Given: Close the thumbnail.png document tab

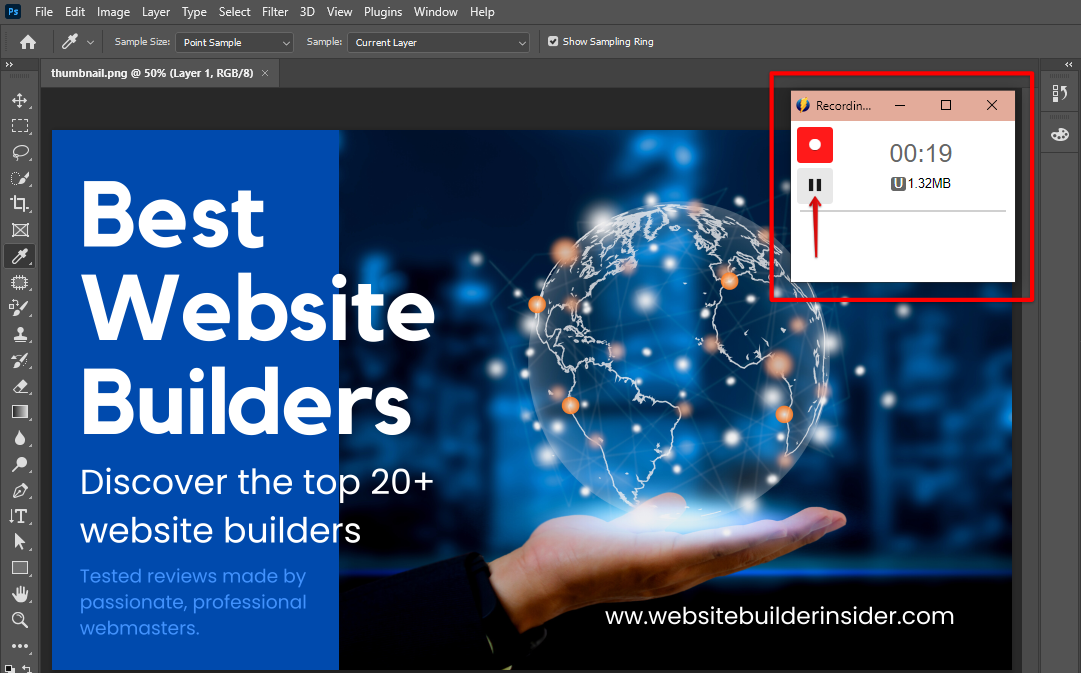Looking at the screenshot, I should [x=265, y=73].
